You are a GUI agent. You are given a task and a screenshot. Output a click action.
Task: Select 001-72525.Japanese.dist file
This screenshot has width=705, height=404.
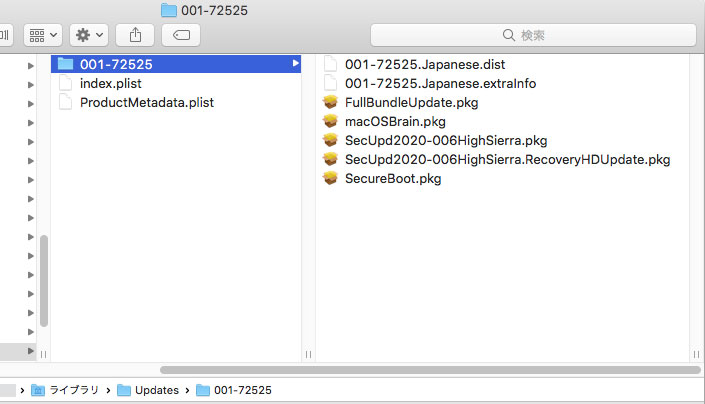pos(425,65)
